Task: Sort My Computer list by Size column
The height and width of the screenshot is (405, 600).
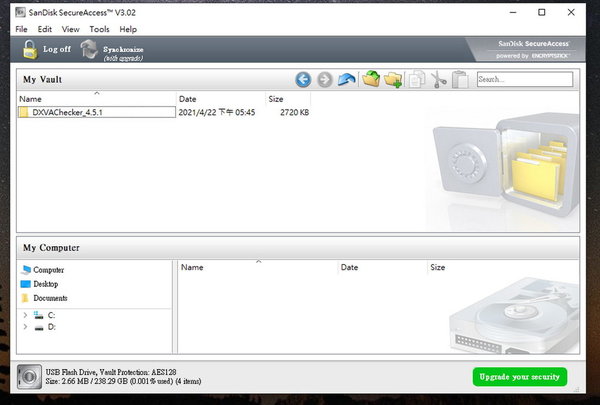Action: pyautogui.click(x=437, y=267)
